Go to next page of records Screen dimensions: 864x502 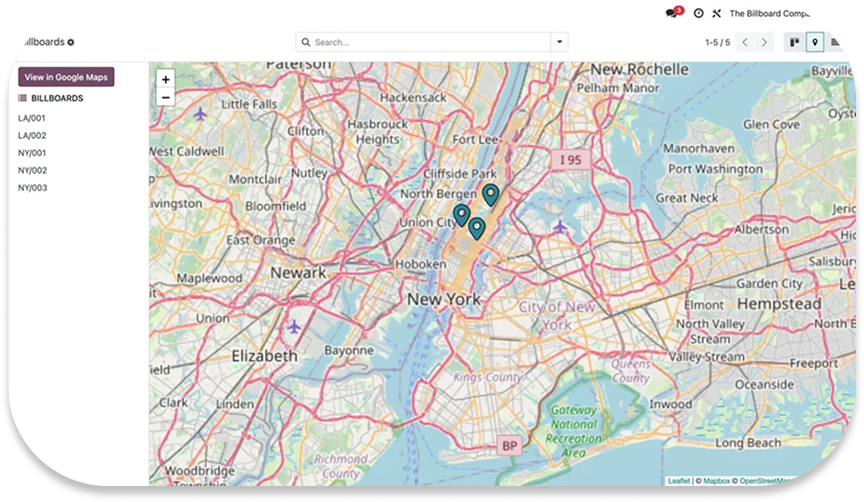765,42
